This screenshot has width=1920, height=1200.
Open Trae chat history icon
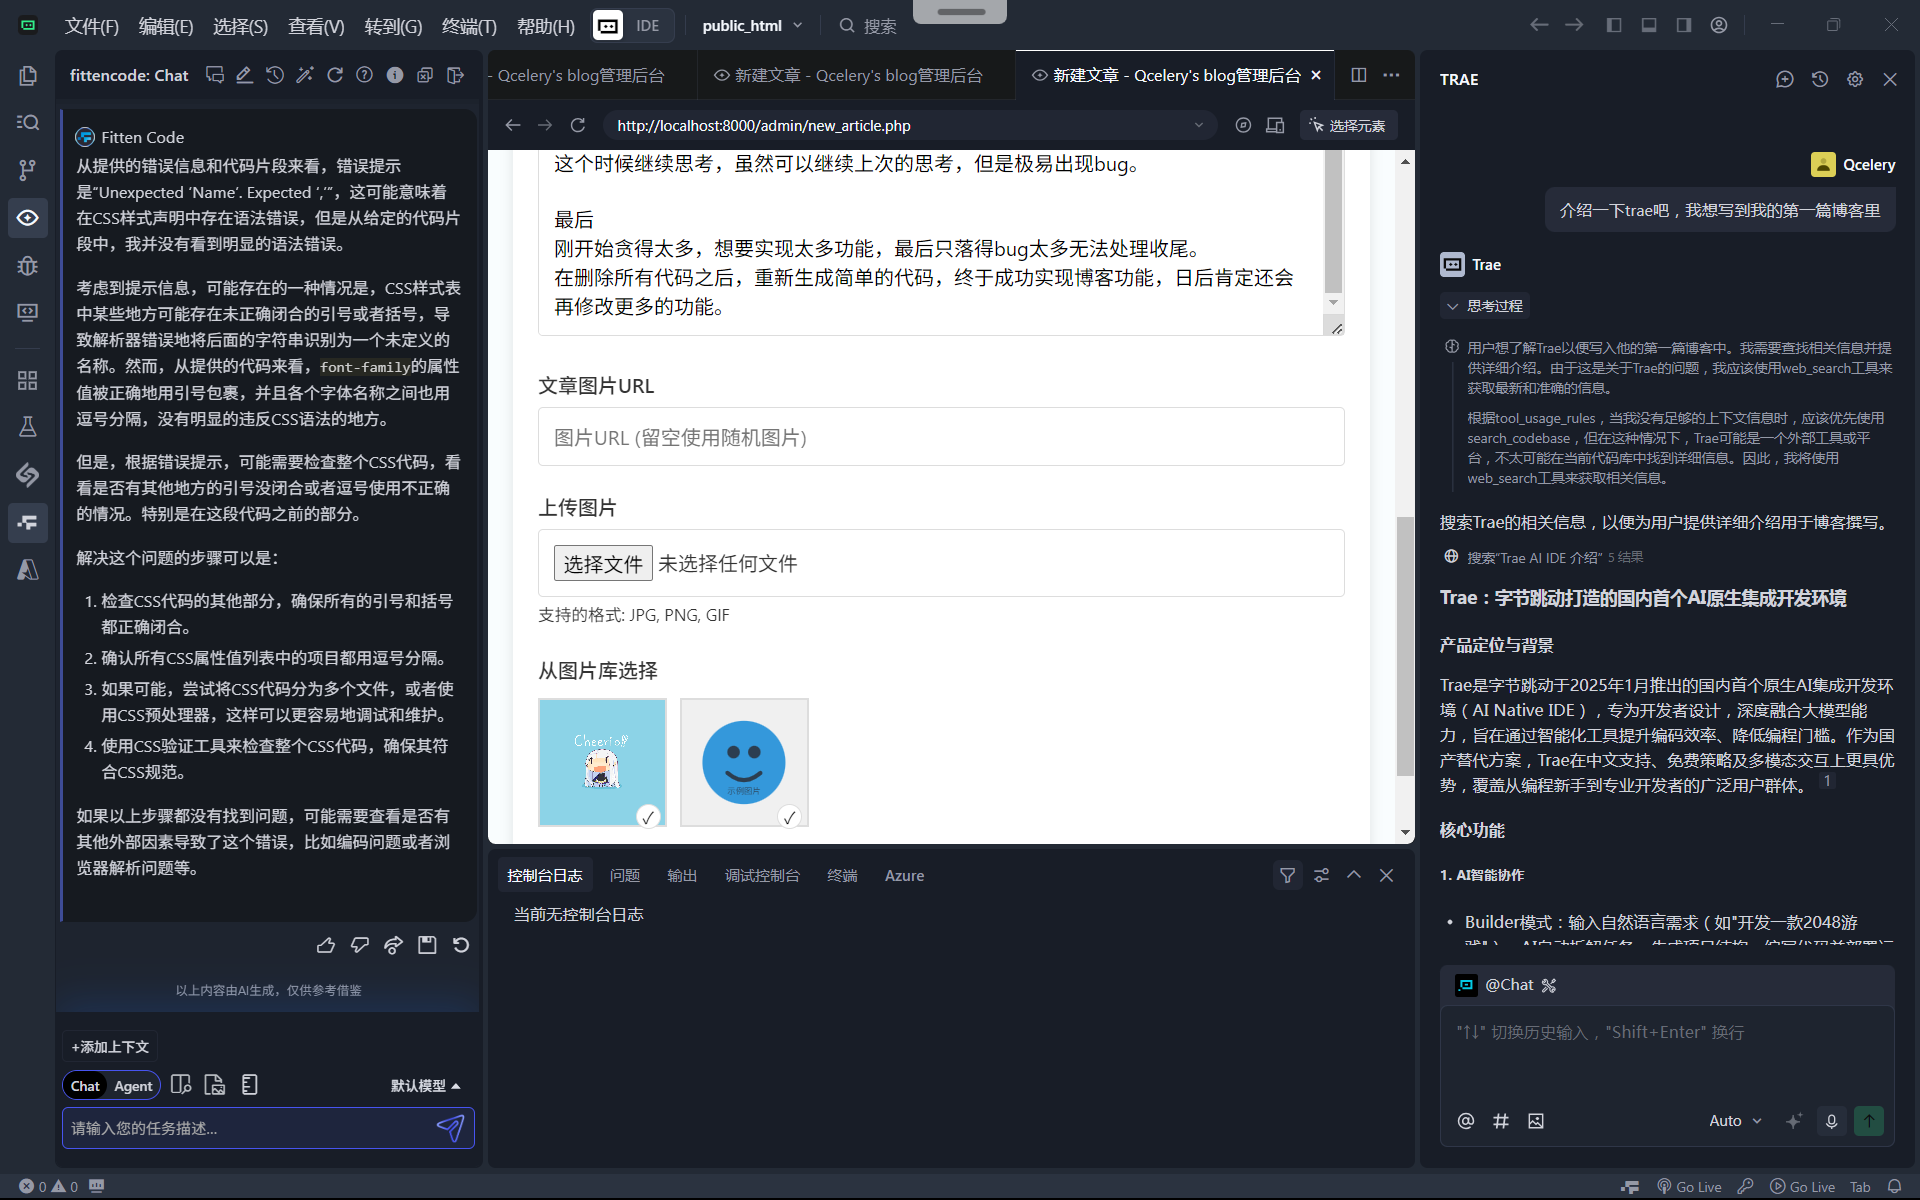click(x=1820, y=79)
